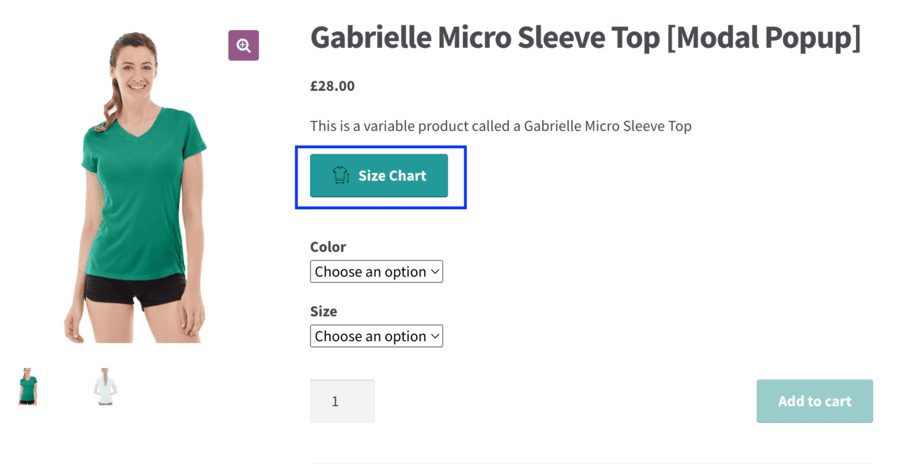The width and height of the screenshot is (900, 475).
Task: Click the Gabrielle Micro Sleeve Top title
Action: [x=585, y=38]
